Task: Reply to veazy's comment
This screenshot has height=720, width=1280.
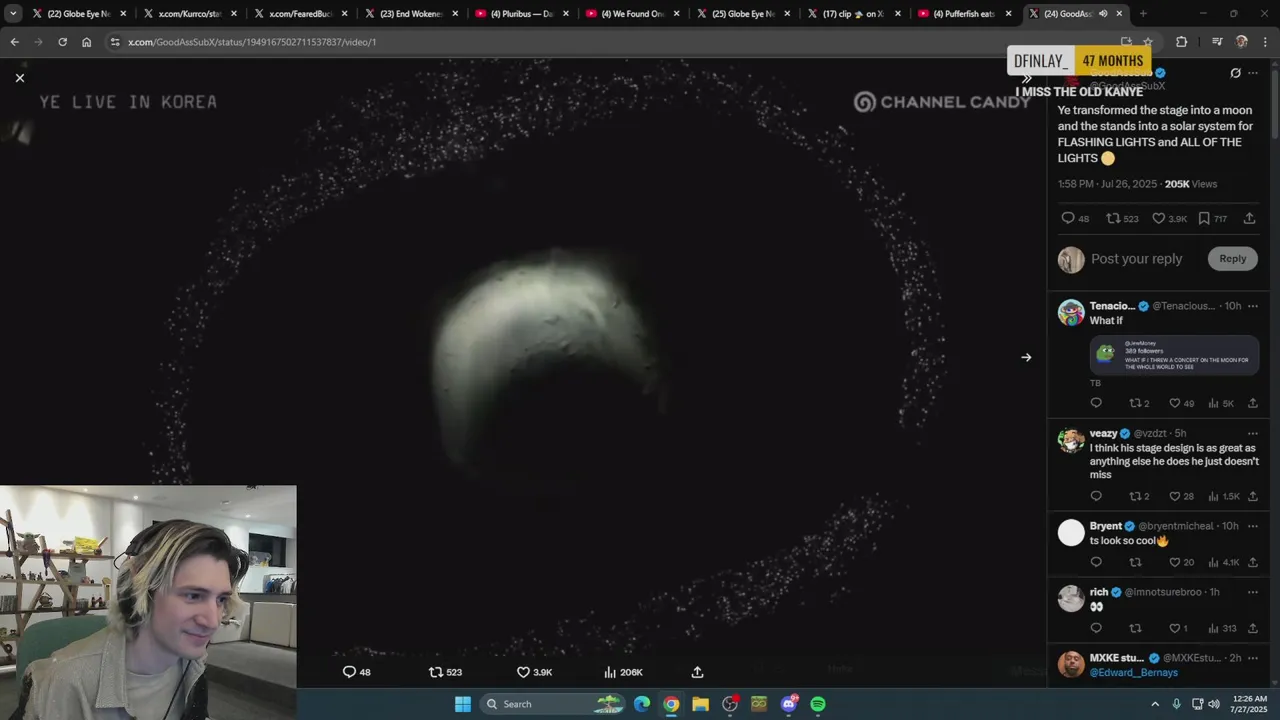Action: tap(1096, 496)
